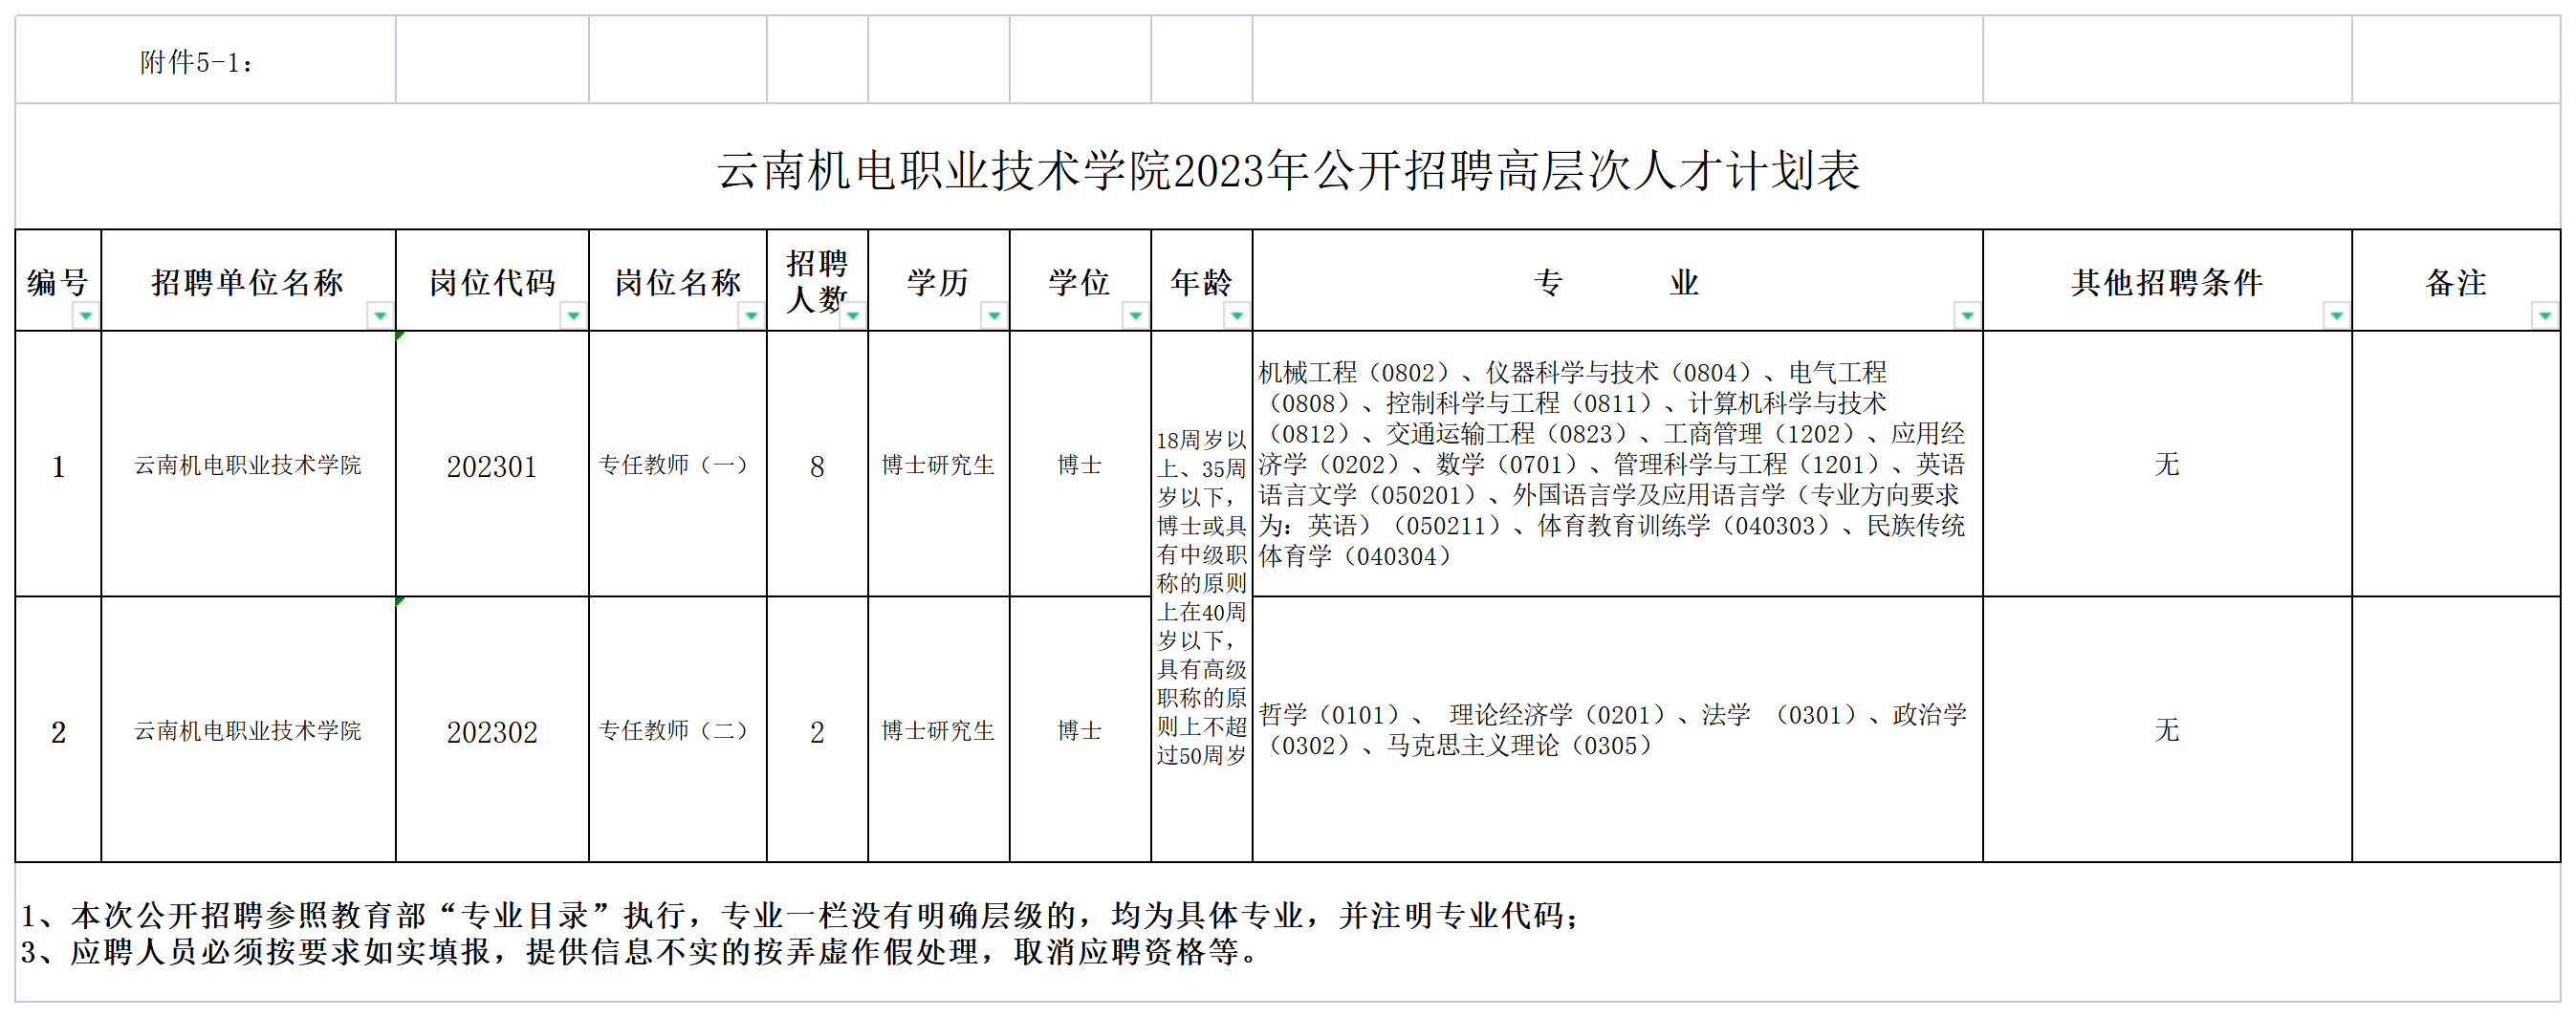Open the 岗位代码 filter dropdown
The height and width of the screenshot is (1017, 2576).
(573, 316)
